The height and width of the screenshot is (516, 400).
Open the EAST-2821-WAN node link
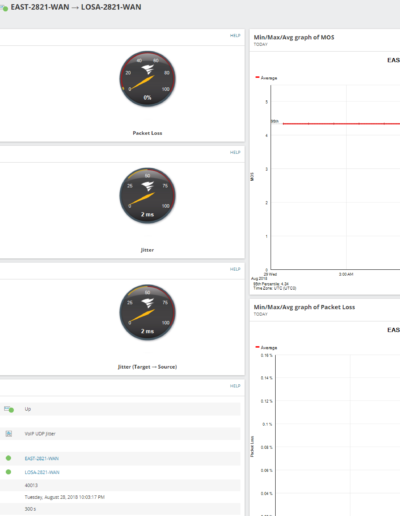(42, 459)
